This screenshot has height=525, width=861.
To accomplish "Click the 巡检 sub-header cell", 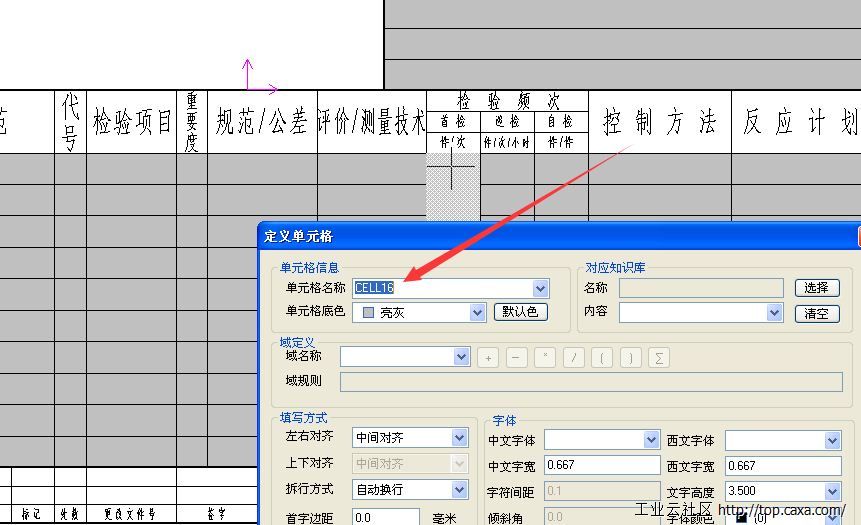I will [x=507, y=121].
